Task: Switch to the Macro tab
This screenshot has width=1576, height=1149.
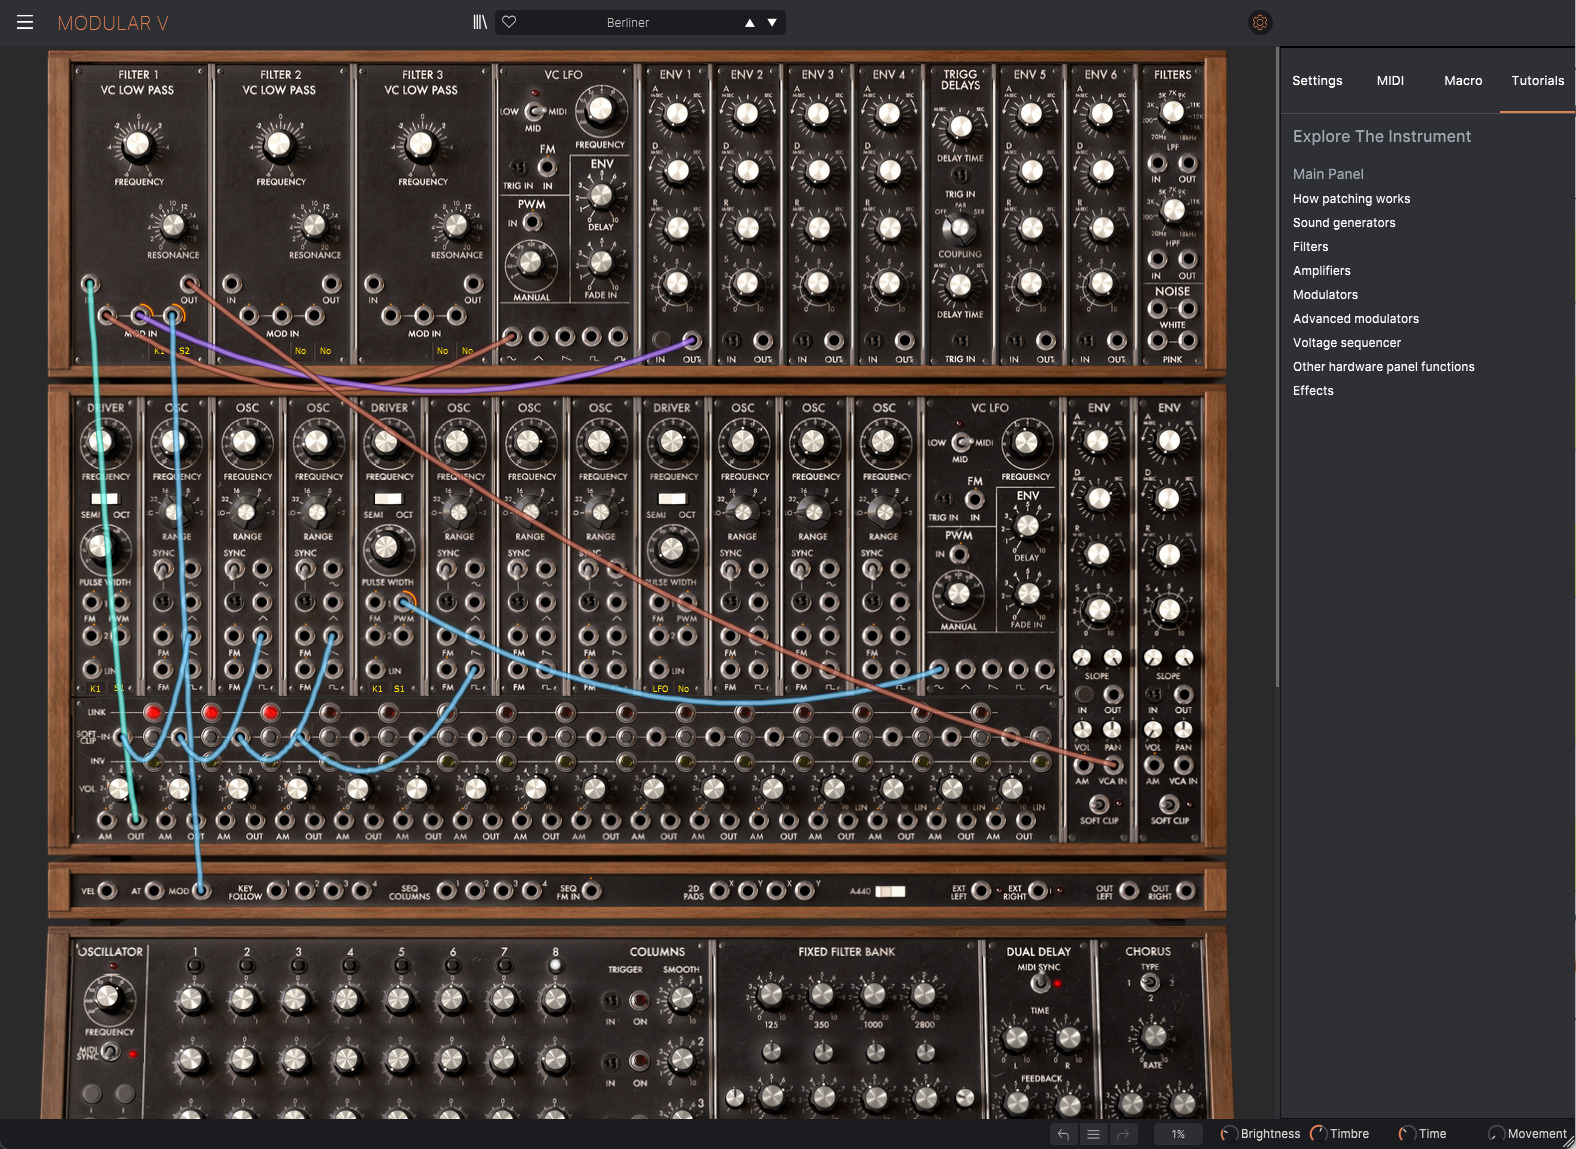Action: [1463, 81]
